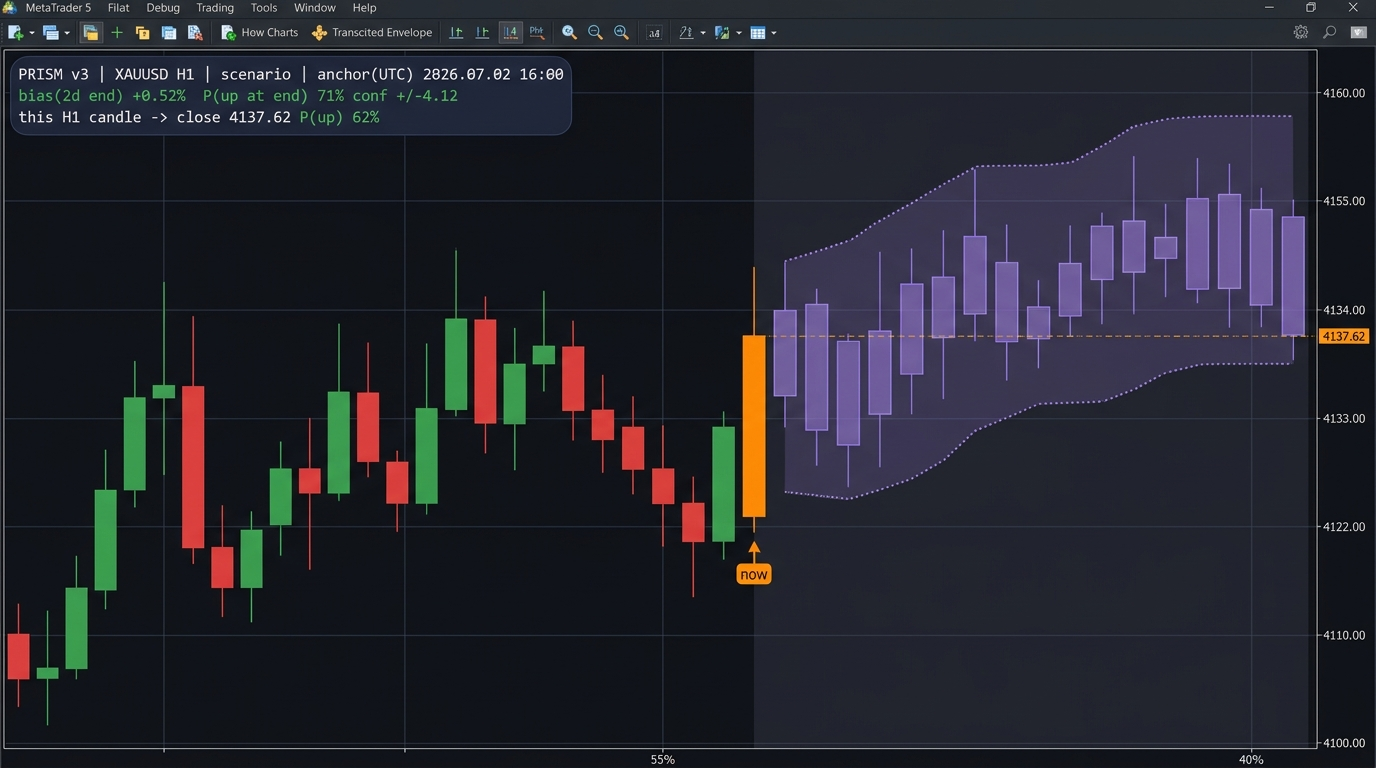Open the Trading menu
Screen dimensions: 1376x768
[x=215, y=8]
